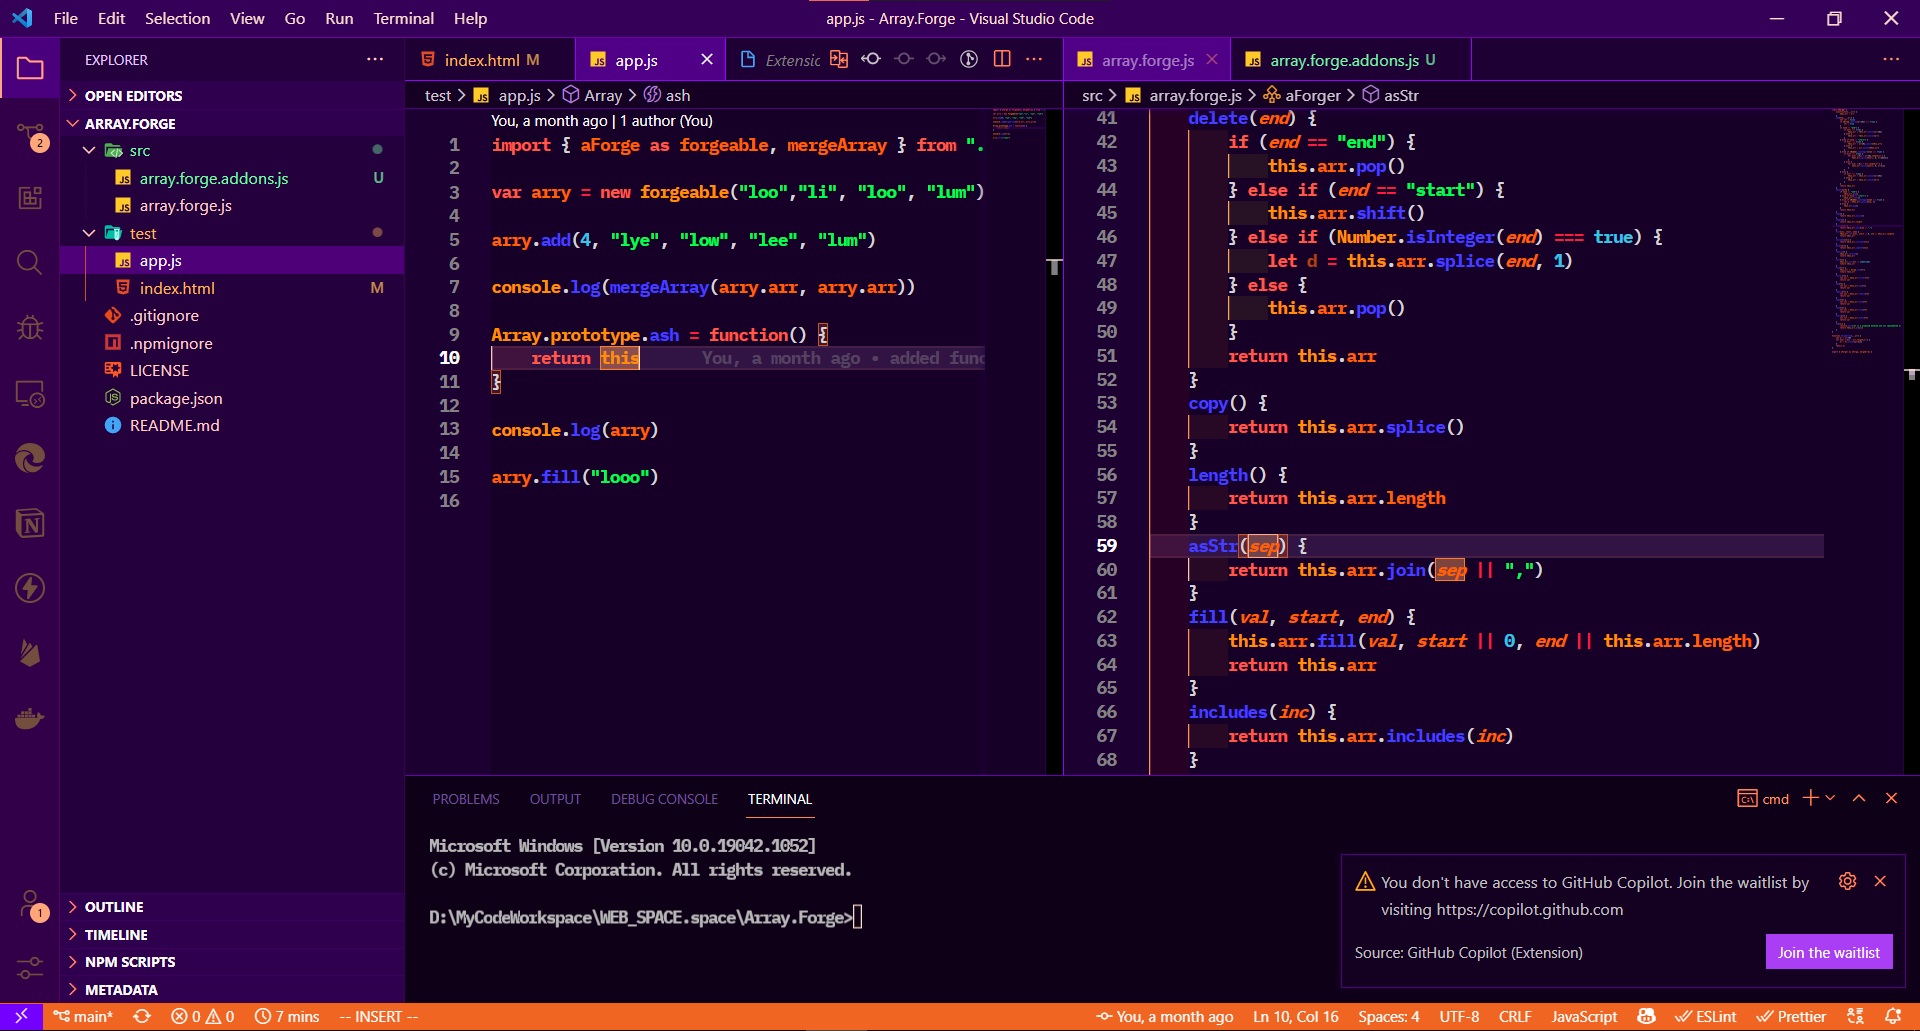Open the Terminal menu
The height and width of the screenshot is (1031, 1920).
[x=403, y=18]
